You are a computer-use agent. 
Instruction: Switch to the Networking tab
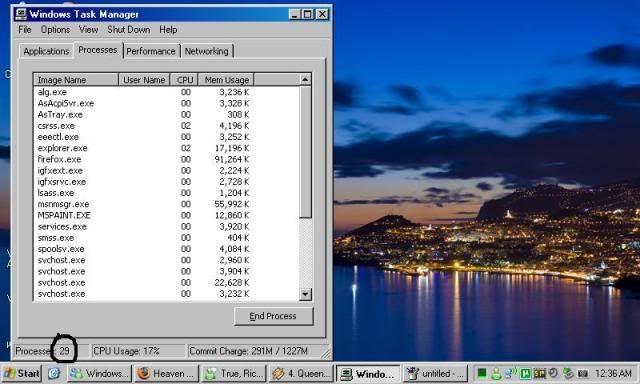207,51
